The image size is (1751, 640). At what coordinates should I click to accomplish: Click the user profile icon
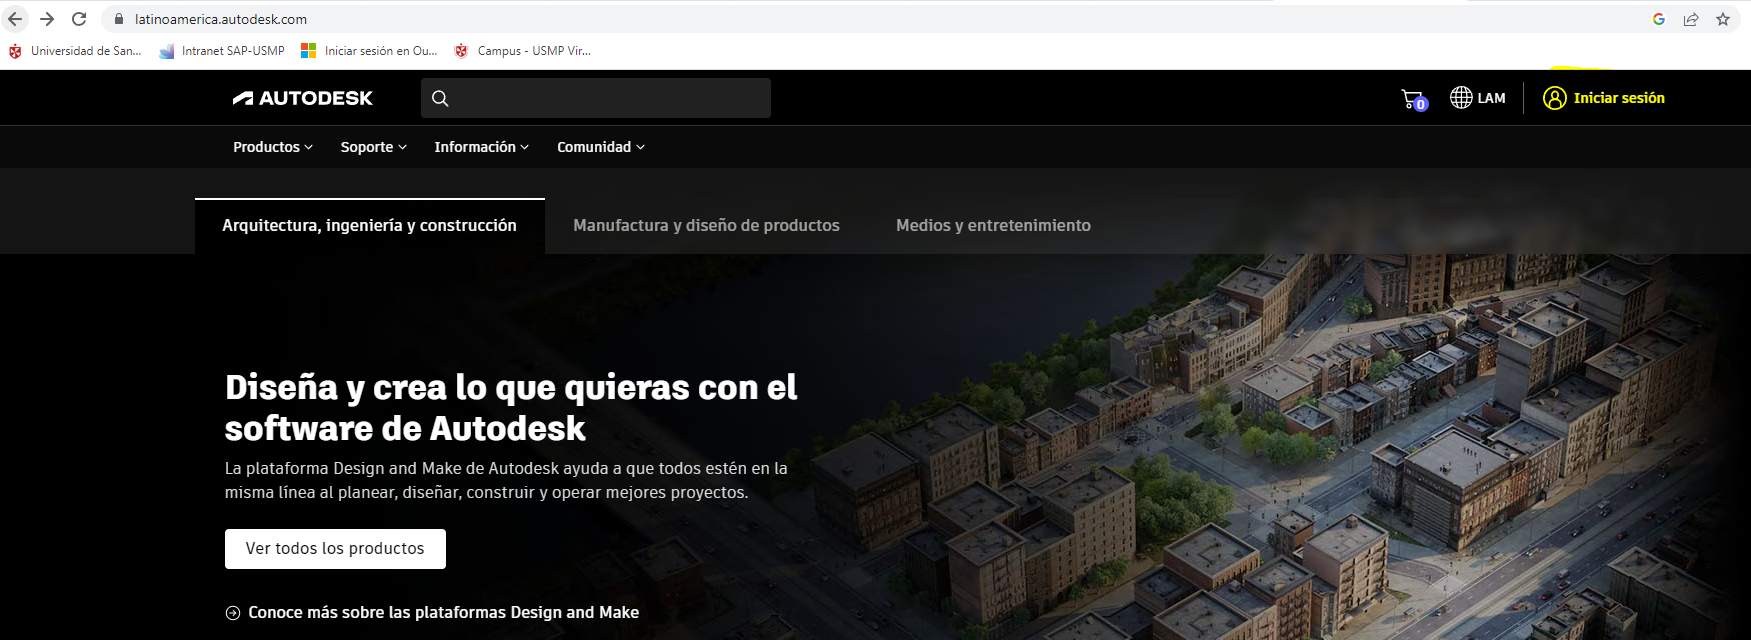(x=1554, y=98)
